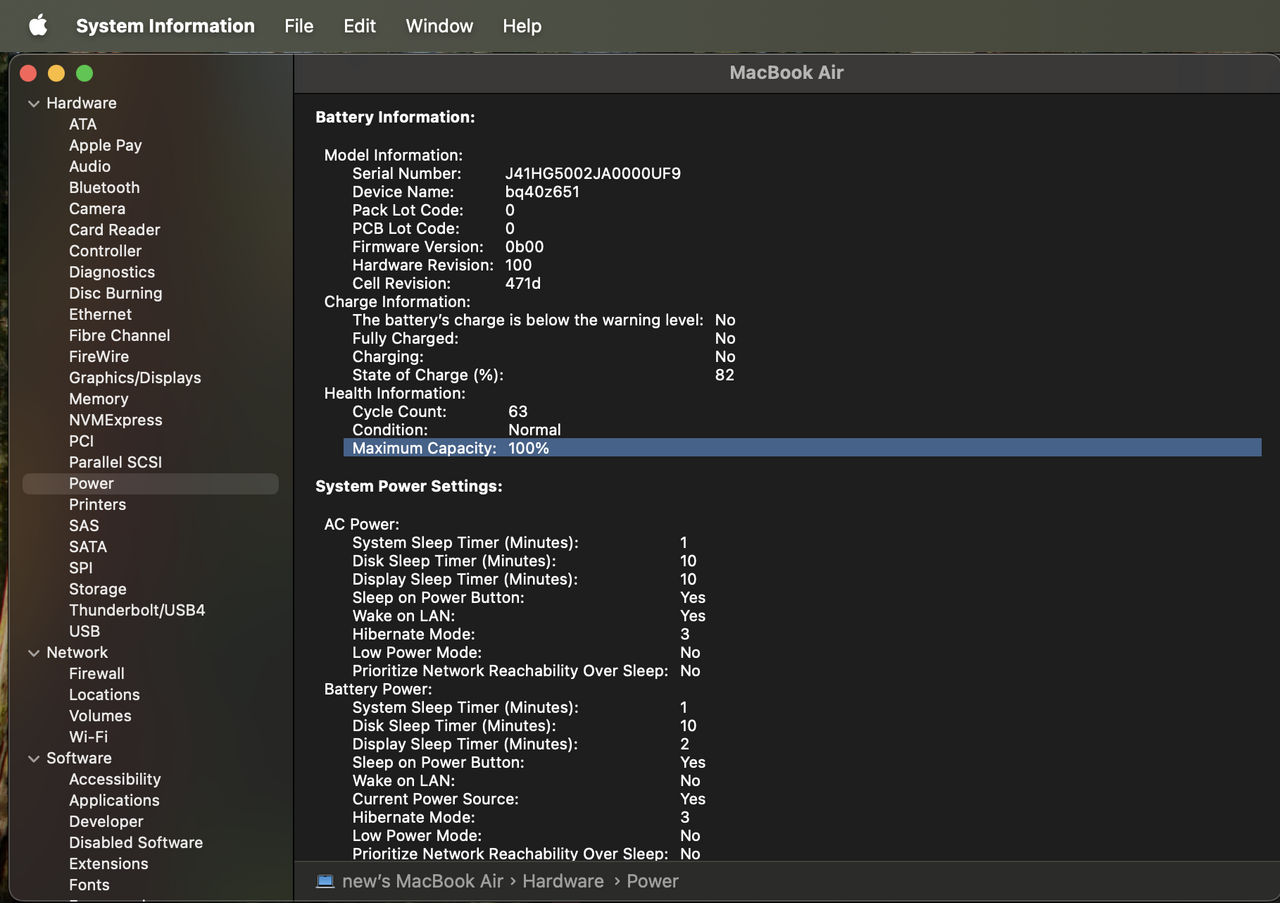Select Apple Pay in the sidebar

coord(105,145)
